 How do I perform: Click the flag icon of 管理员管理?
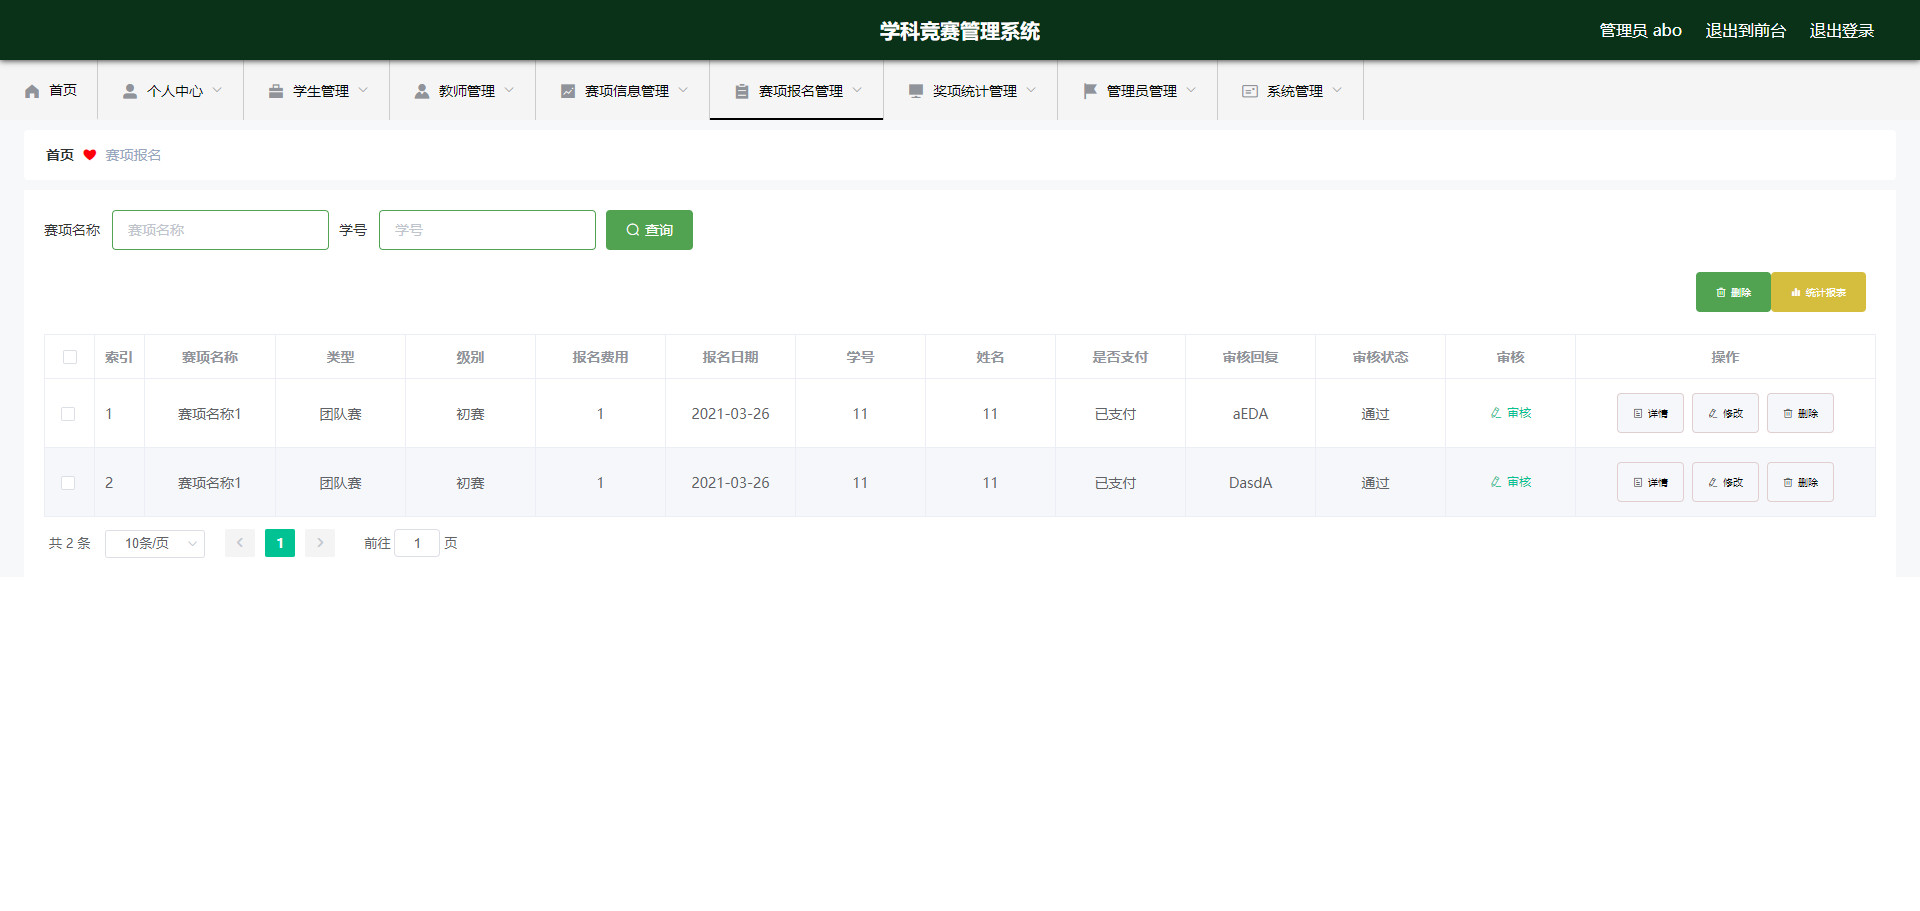click(x=1090, y=91)
